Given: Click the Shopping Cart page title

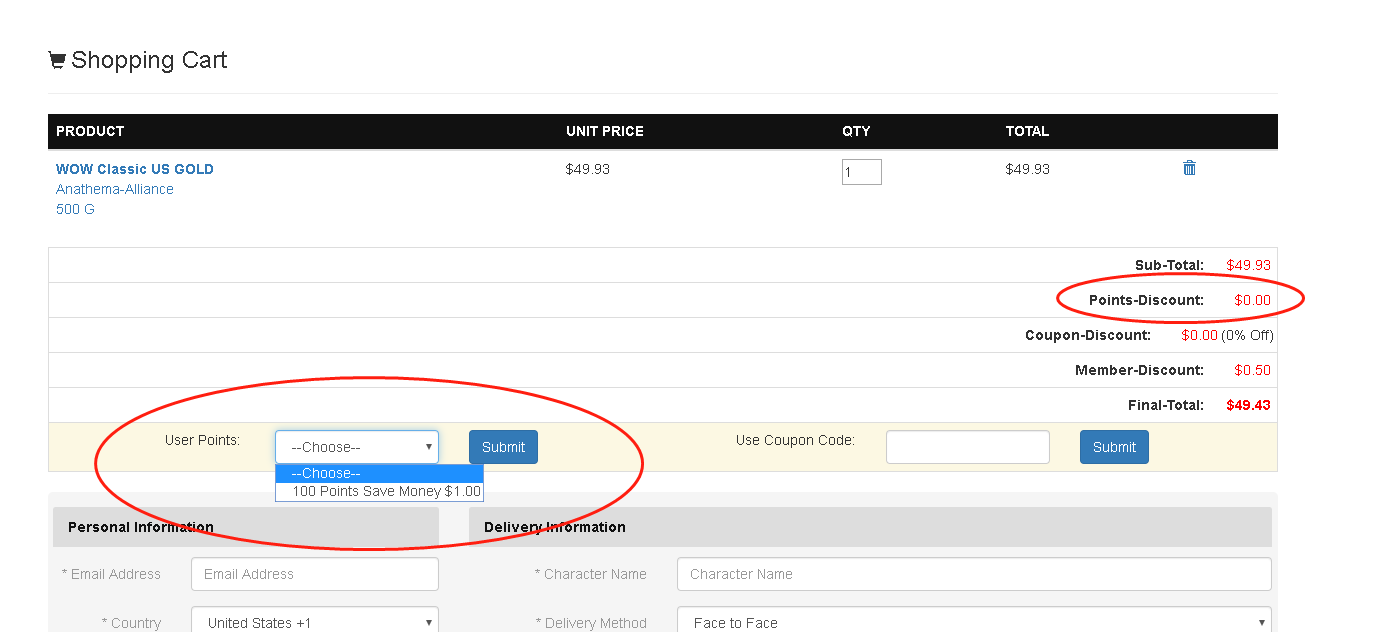Looking at the screenshot, I should (149, 60).
